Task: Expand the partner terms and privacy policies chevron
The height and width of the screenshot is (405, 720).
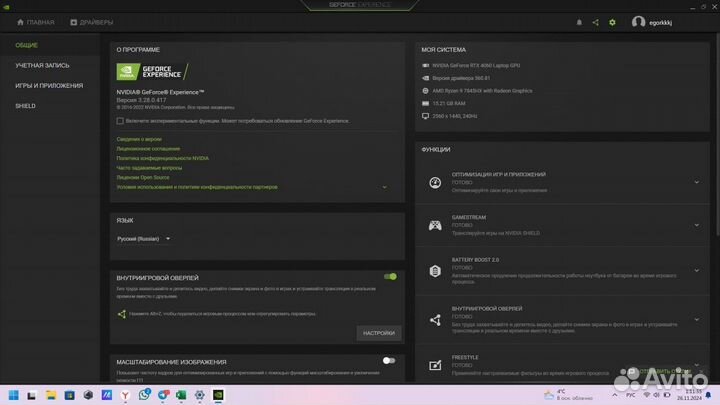Action: 385,187
